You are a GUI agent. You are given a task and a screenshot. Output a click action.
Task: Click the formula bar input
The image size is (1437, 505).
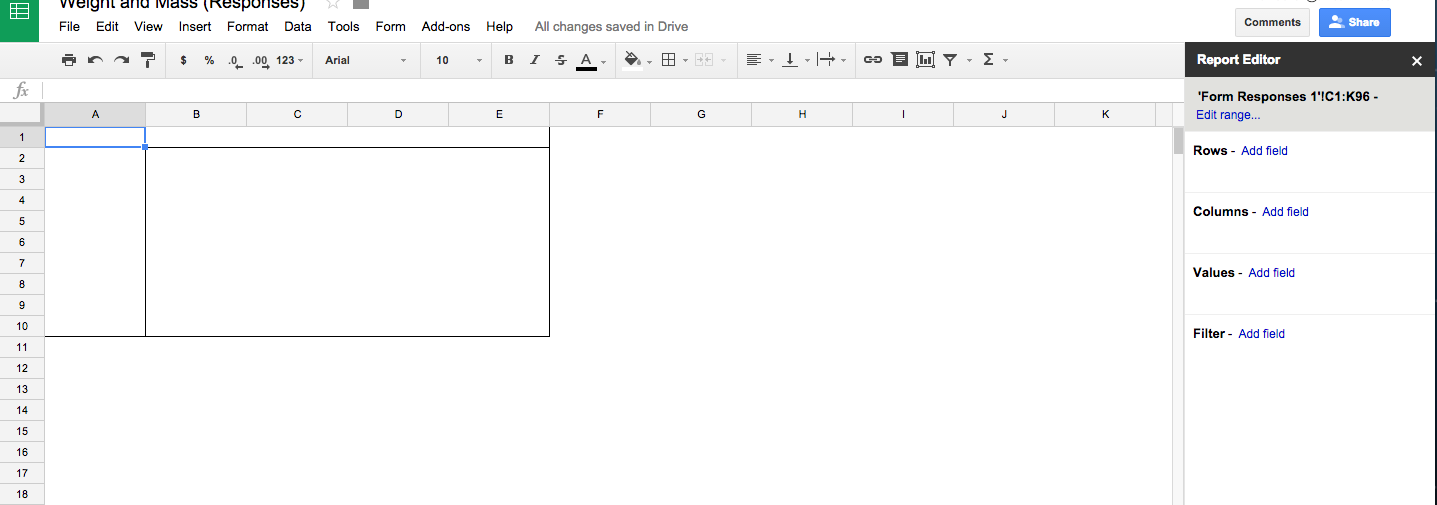pos(612,91)
